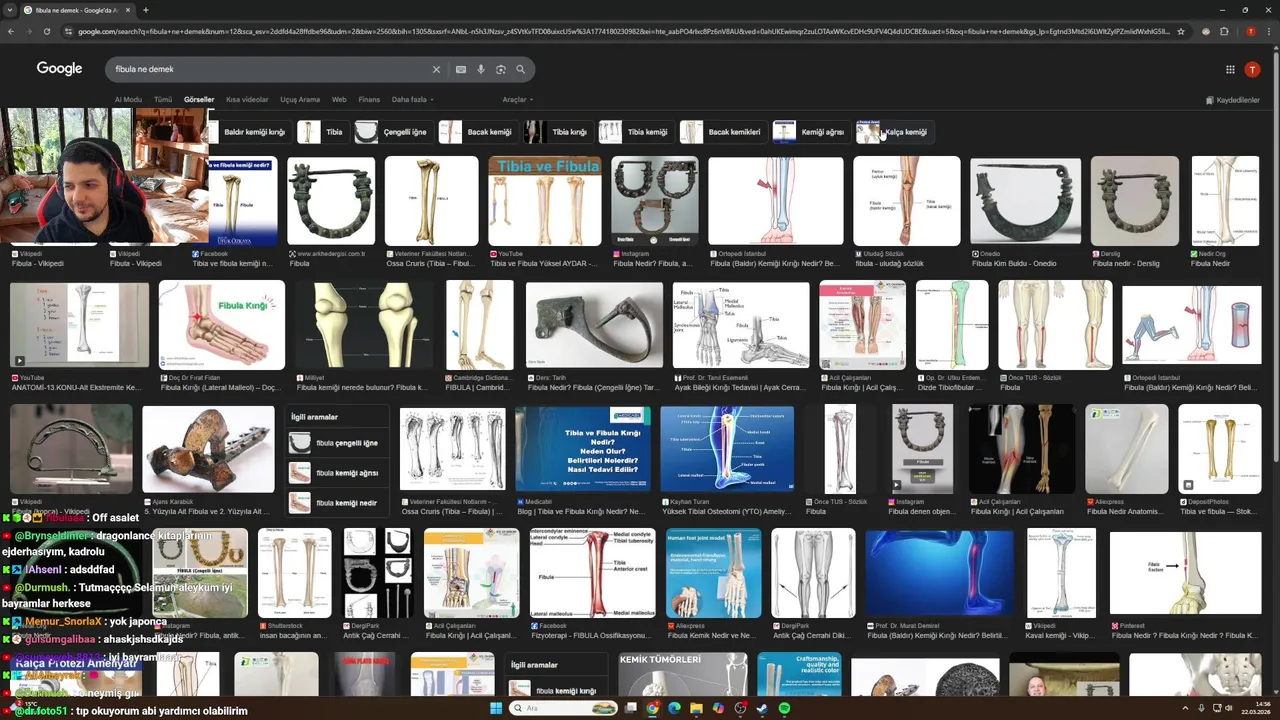This screenshot has height=720, width=1280.
Task: Open Steam from the taskbar
Action: (x=762, y=708)
